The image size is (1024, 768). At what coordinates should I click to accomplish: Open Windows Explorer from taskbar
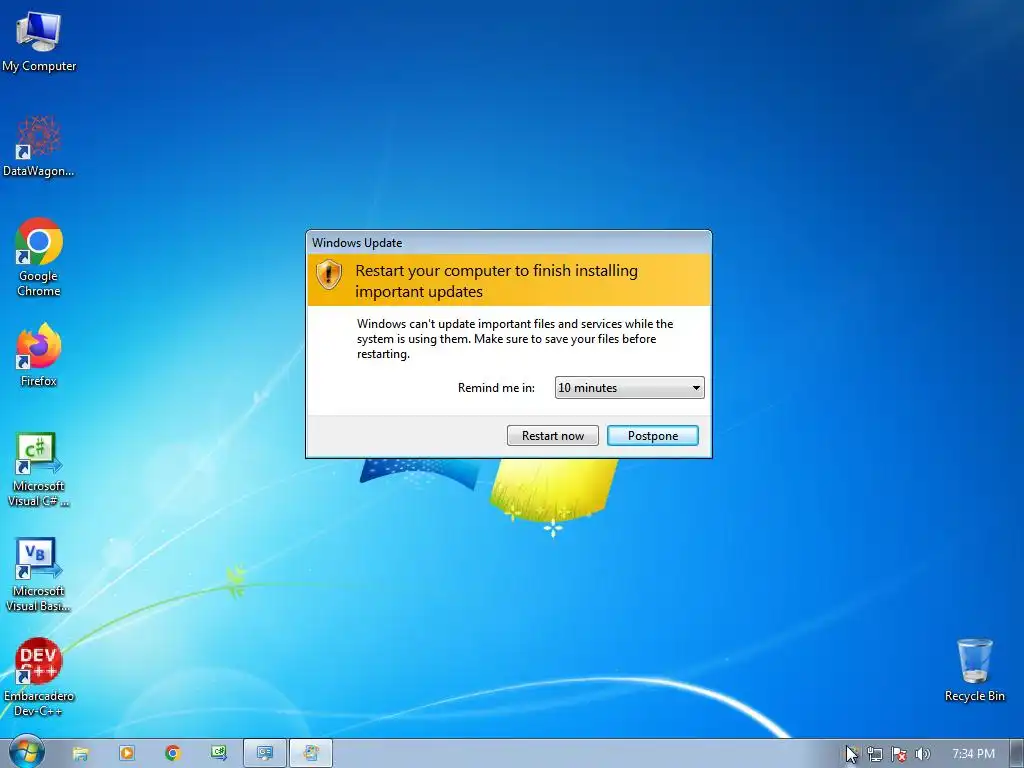(x=80, y=754)
